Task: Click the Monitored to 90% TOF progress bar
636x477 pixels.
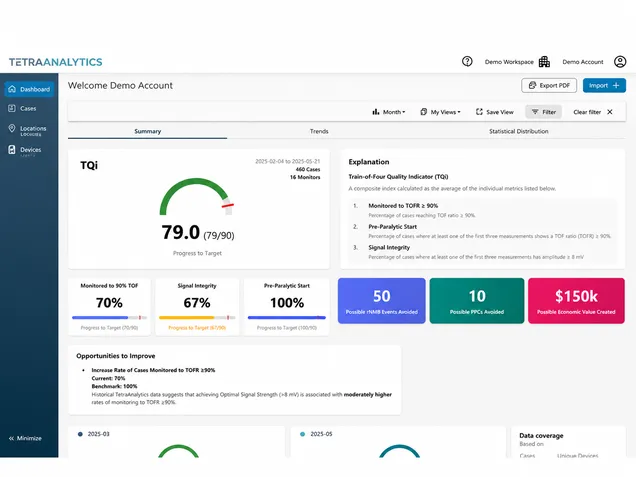Action: pos(110,318)
